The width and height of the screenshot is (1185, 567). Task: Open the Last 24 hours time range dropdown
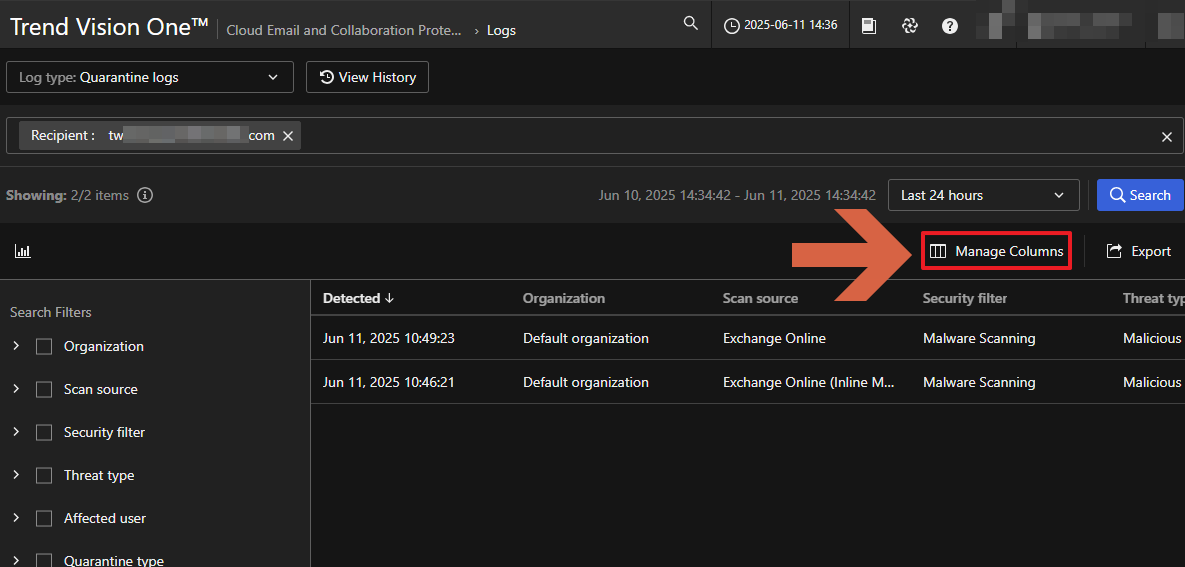[983, 195]
